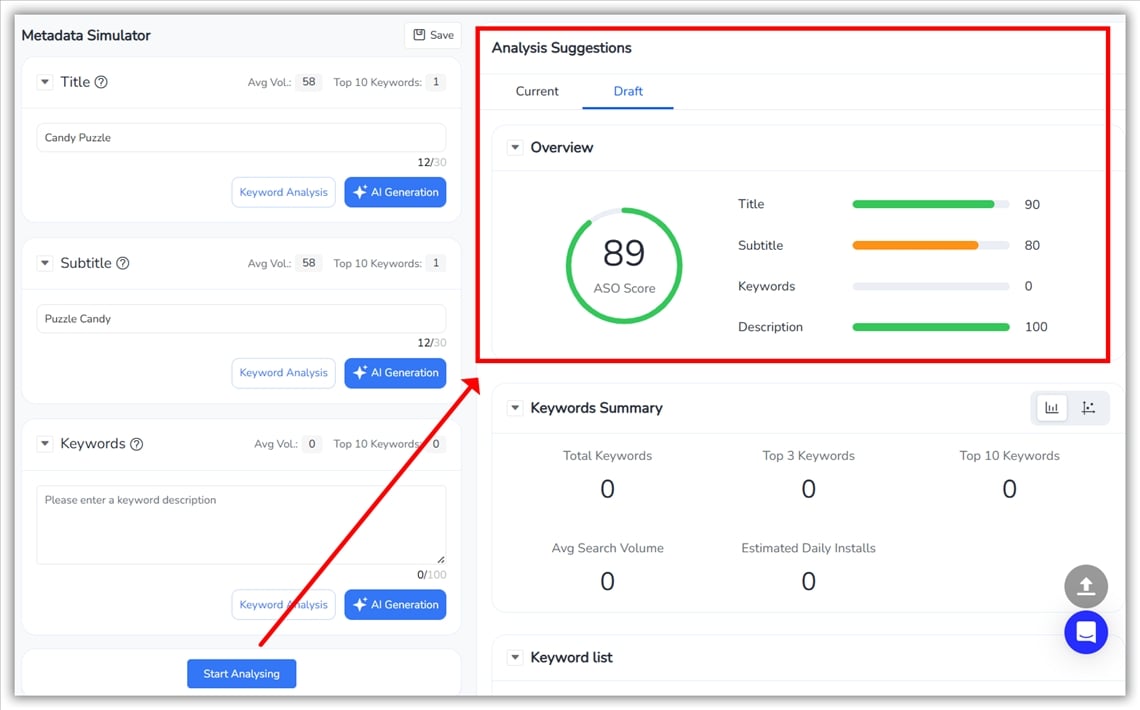Open Keyword Analysis for the Subtitle
1140x710 pixels.
click(283, 373)
